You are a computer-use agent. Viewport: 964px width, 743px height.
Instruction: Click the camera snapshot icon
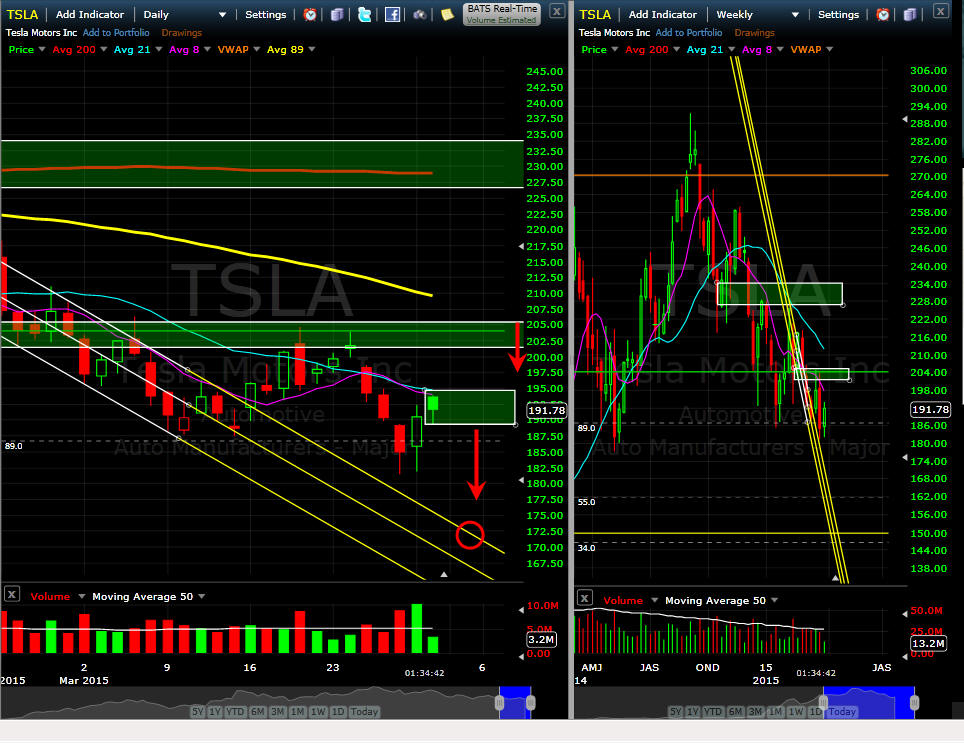(x=420, y=14)
